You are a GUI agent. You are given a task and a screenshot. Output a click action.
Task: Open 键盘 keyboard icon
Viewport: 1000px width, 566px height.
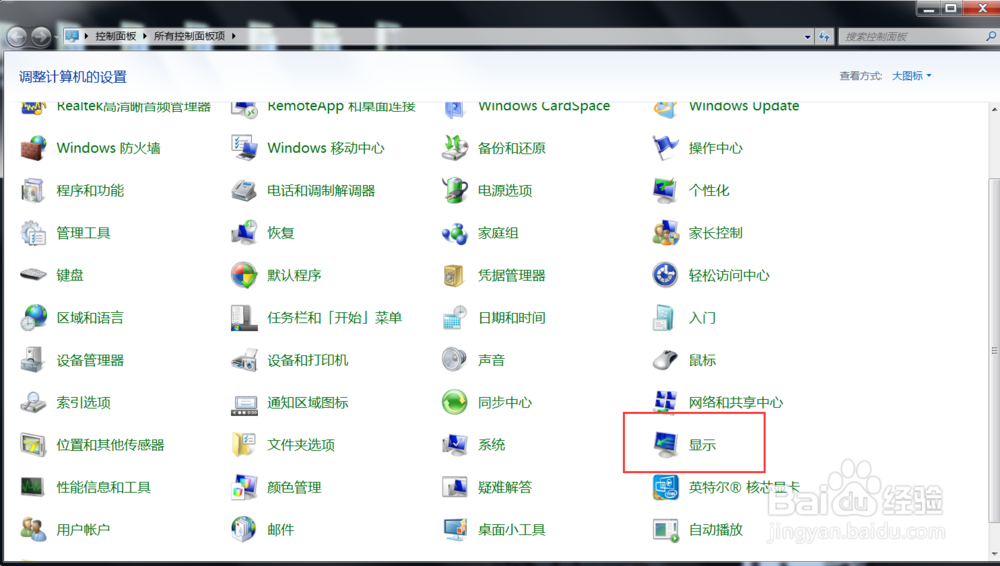[33, 275]
